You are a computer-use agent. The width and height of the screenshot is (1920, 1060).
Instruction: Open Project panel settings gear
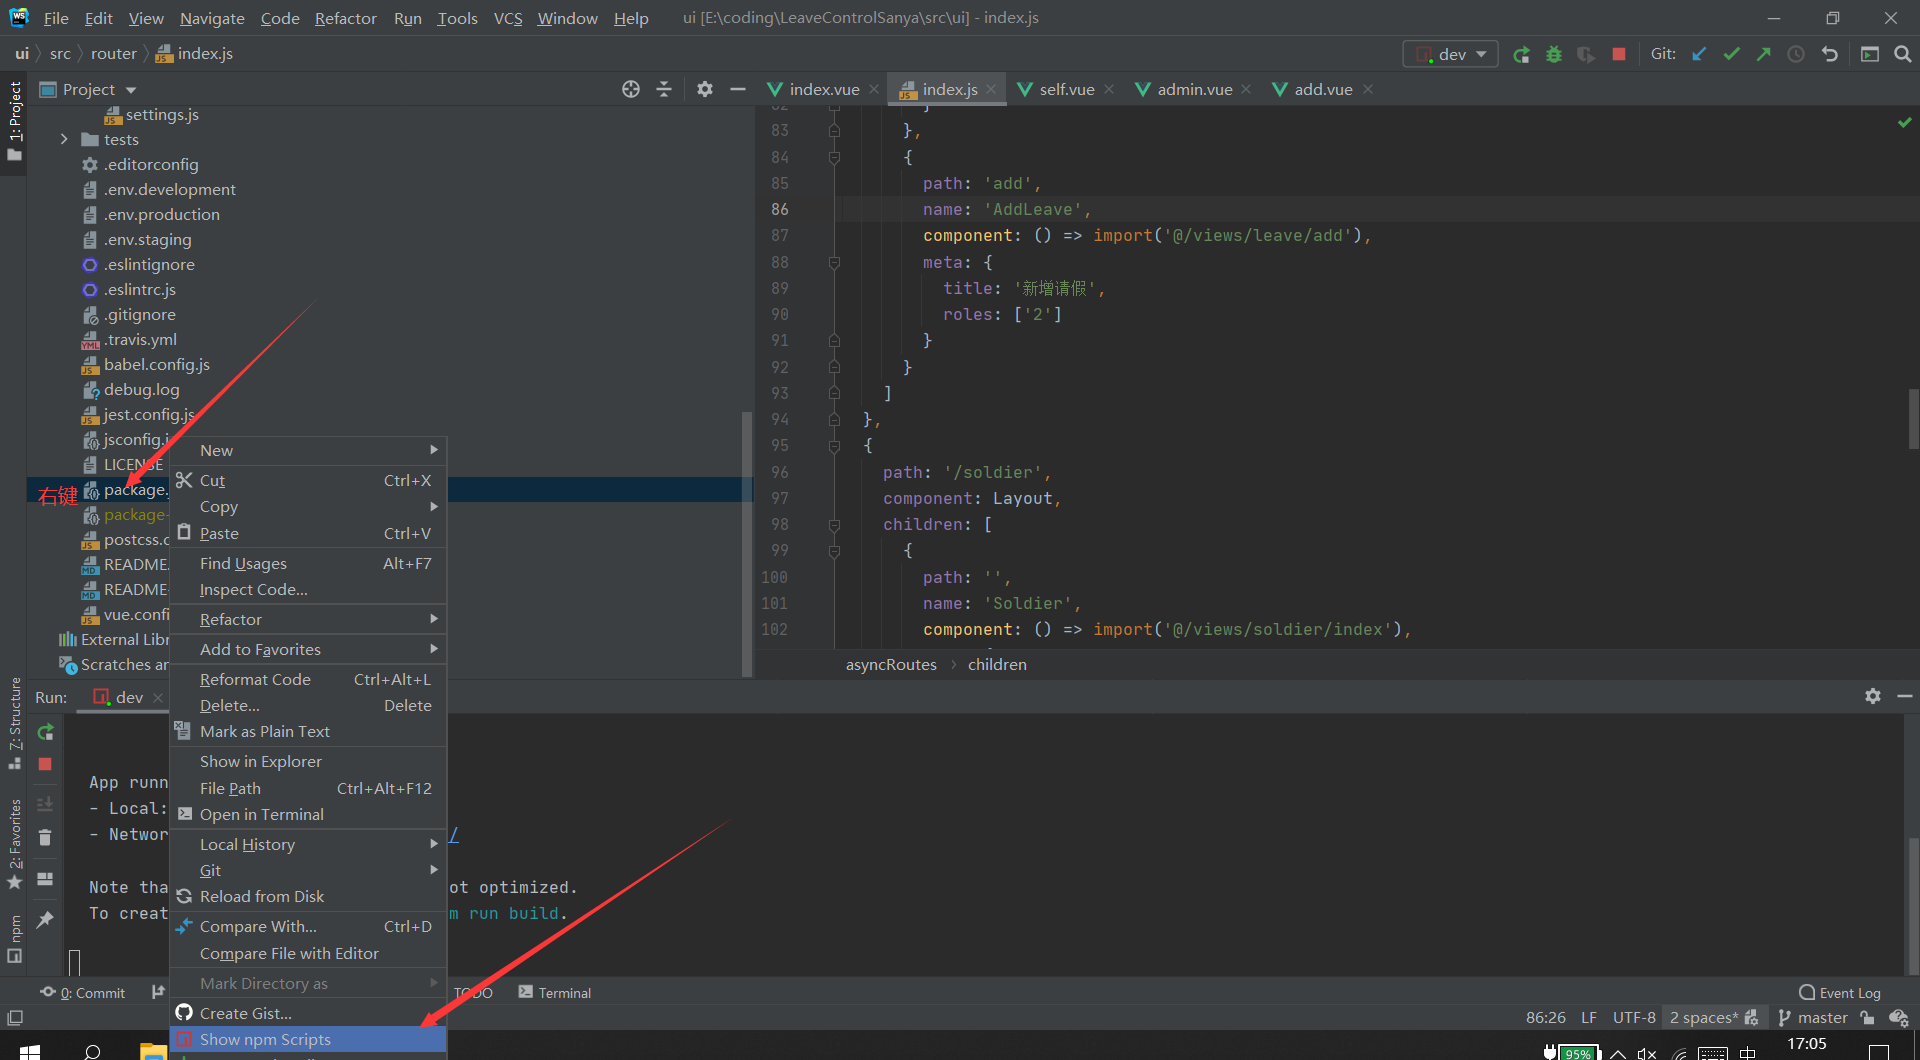(705, 89)
